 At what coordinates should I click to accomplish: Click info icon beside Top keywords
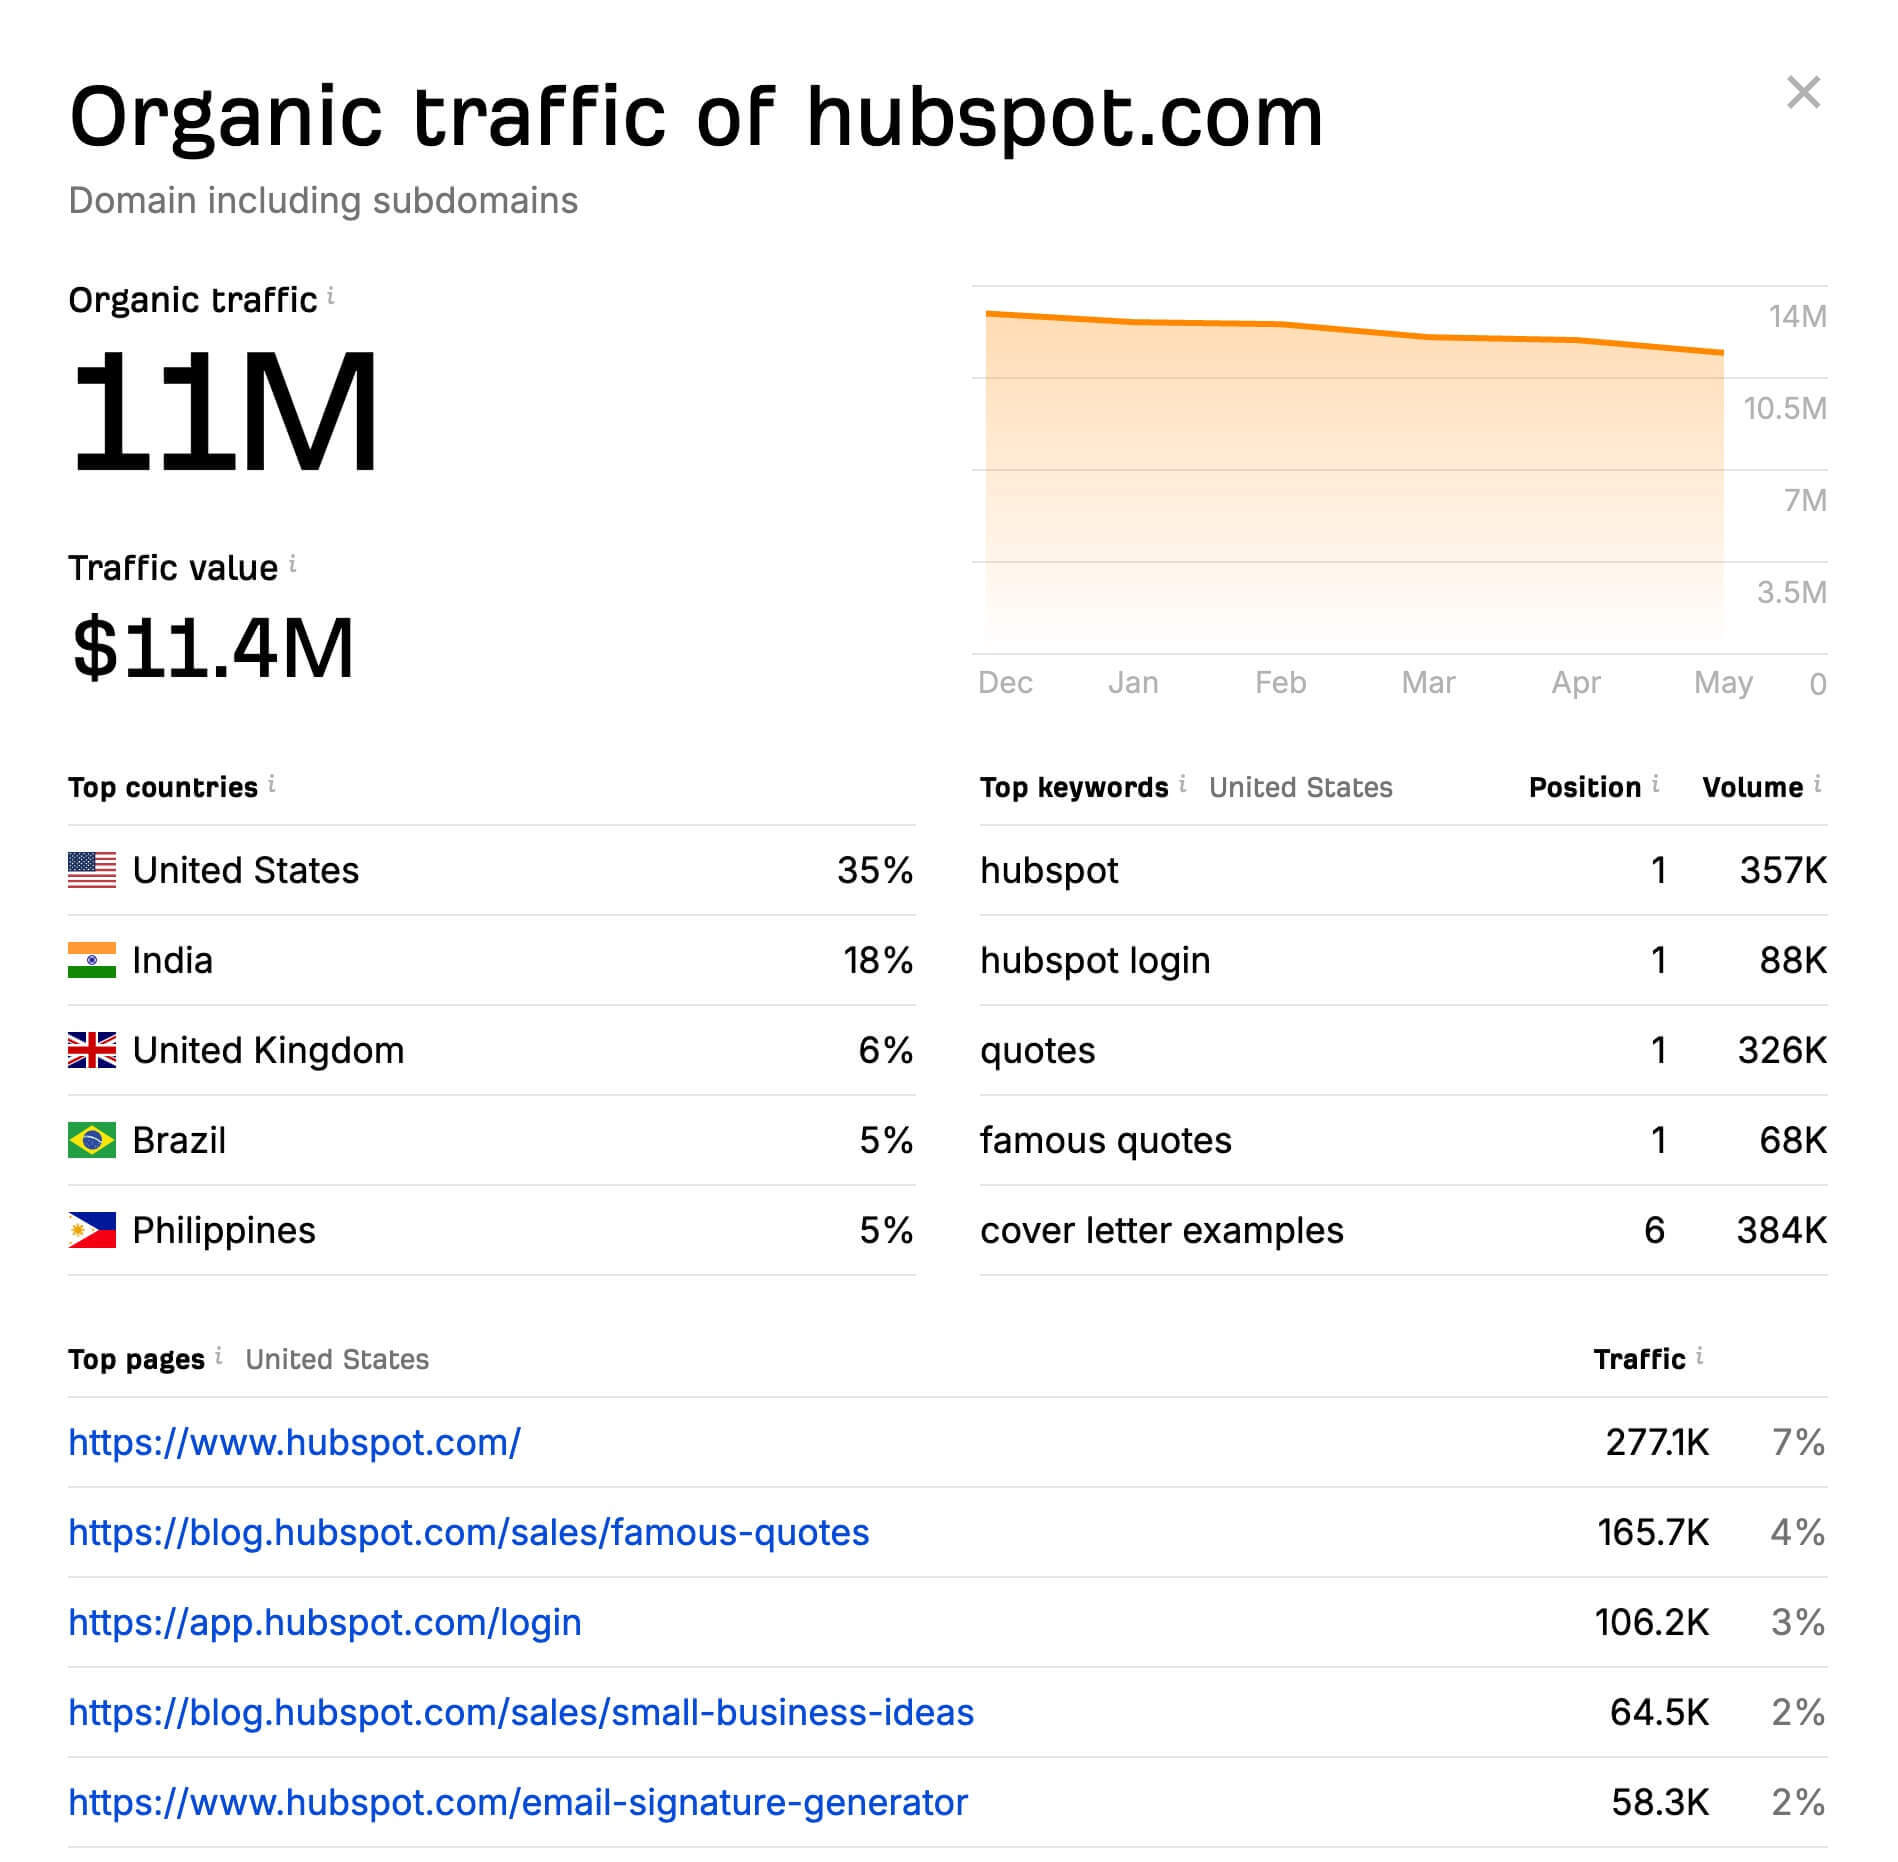1182,785
